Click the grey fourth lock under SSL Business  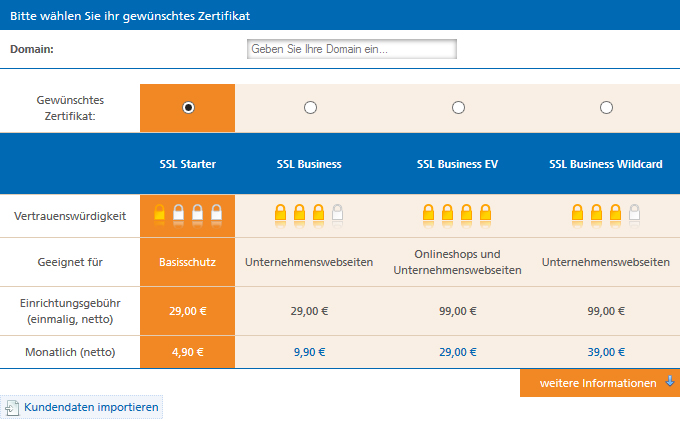[x=337, y=212]
